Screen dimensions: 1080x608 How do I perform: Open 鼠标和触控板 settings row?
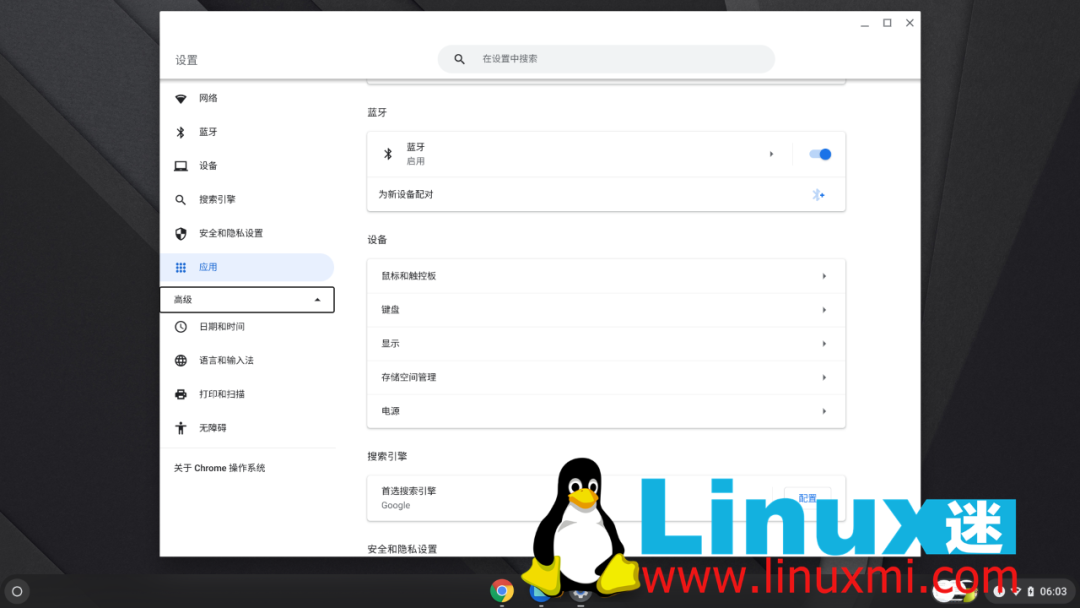[606, 276]
